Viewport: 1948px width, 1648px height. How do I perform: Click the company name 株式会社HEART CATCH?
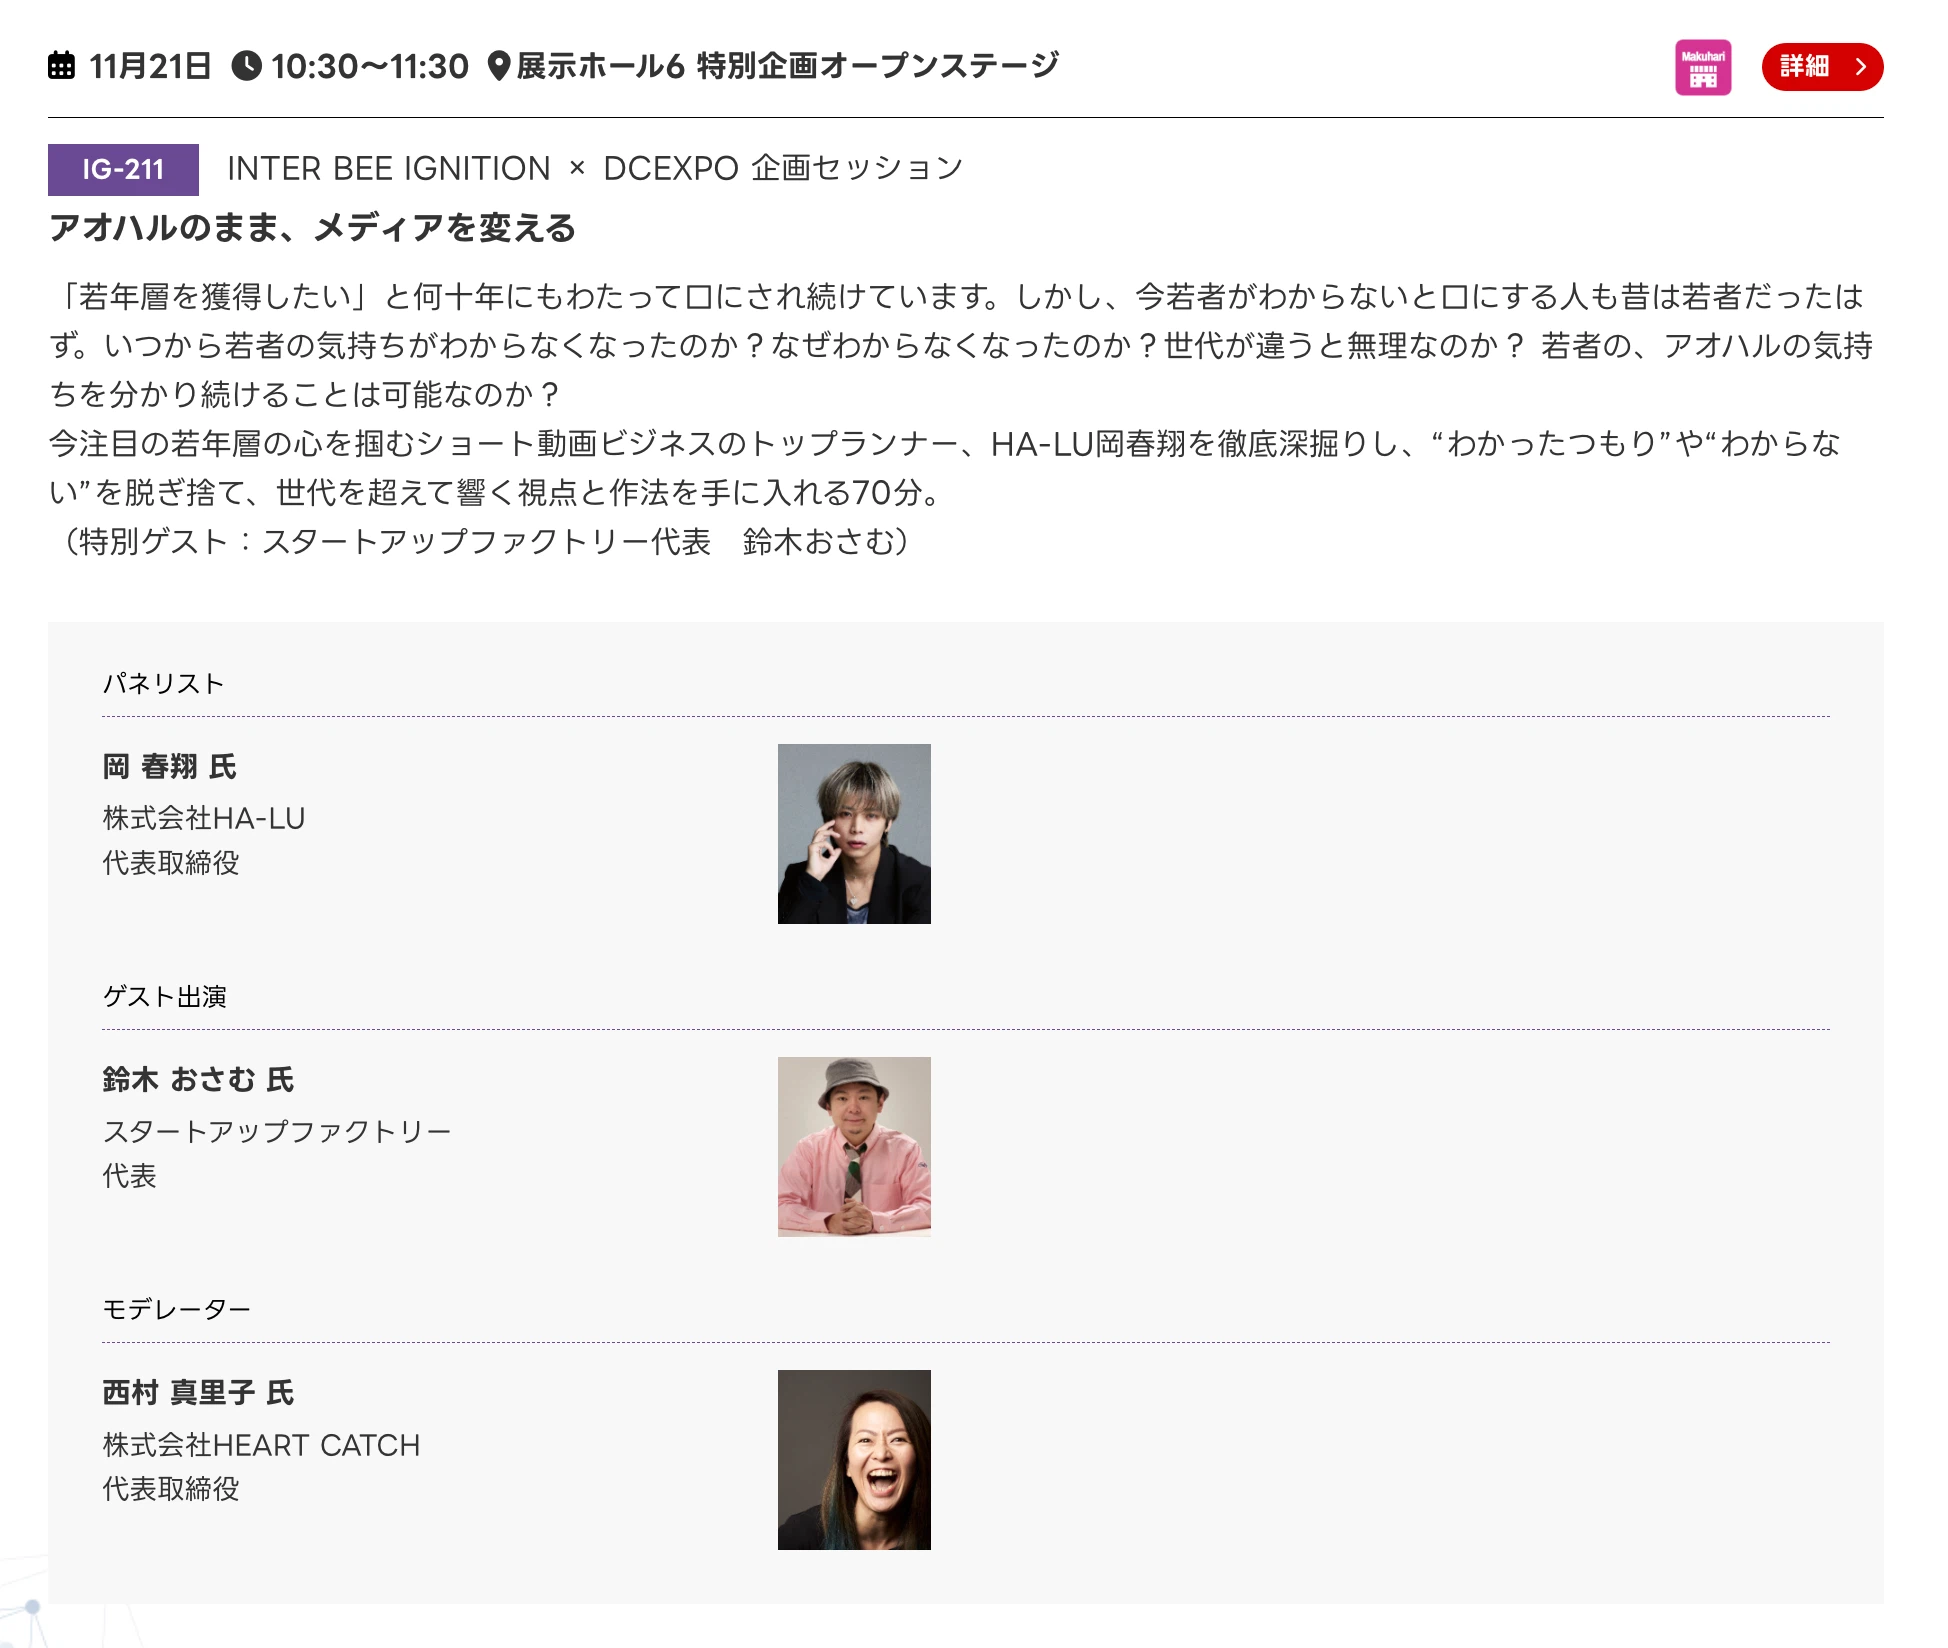(x=261, y=1445)
